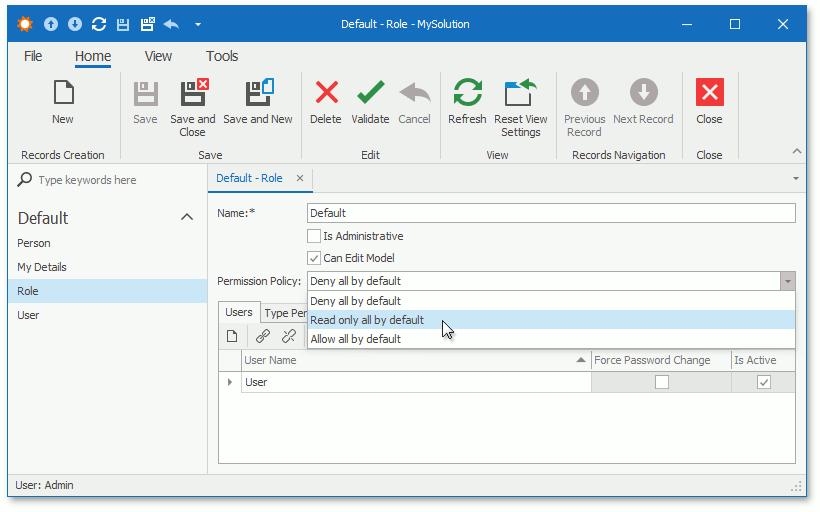Open the View ribbon tab
The width and height of the screenshot is (820, 512).
tap(158, 56)
